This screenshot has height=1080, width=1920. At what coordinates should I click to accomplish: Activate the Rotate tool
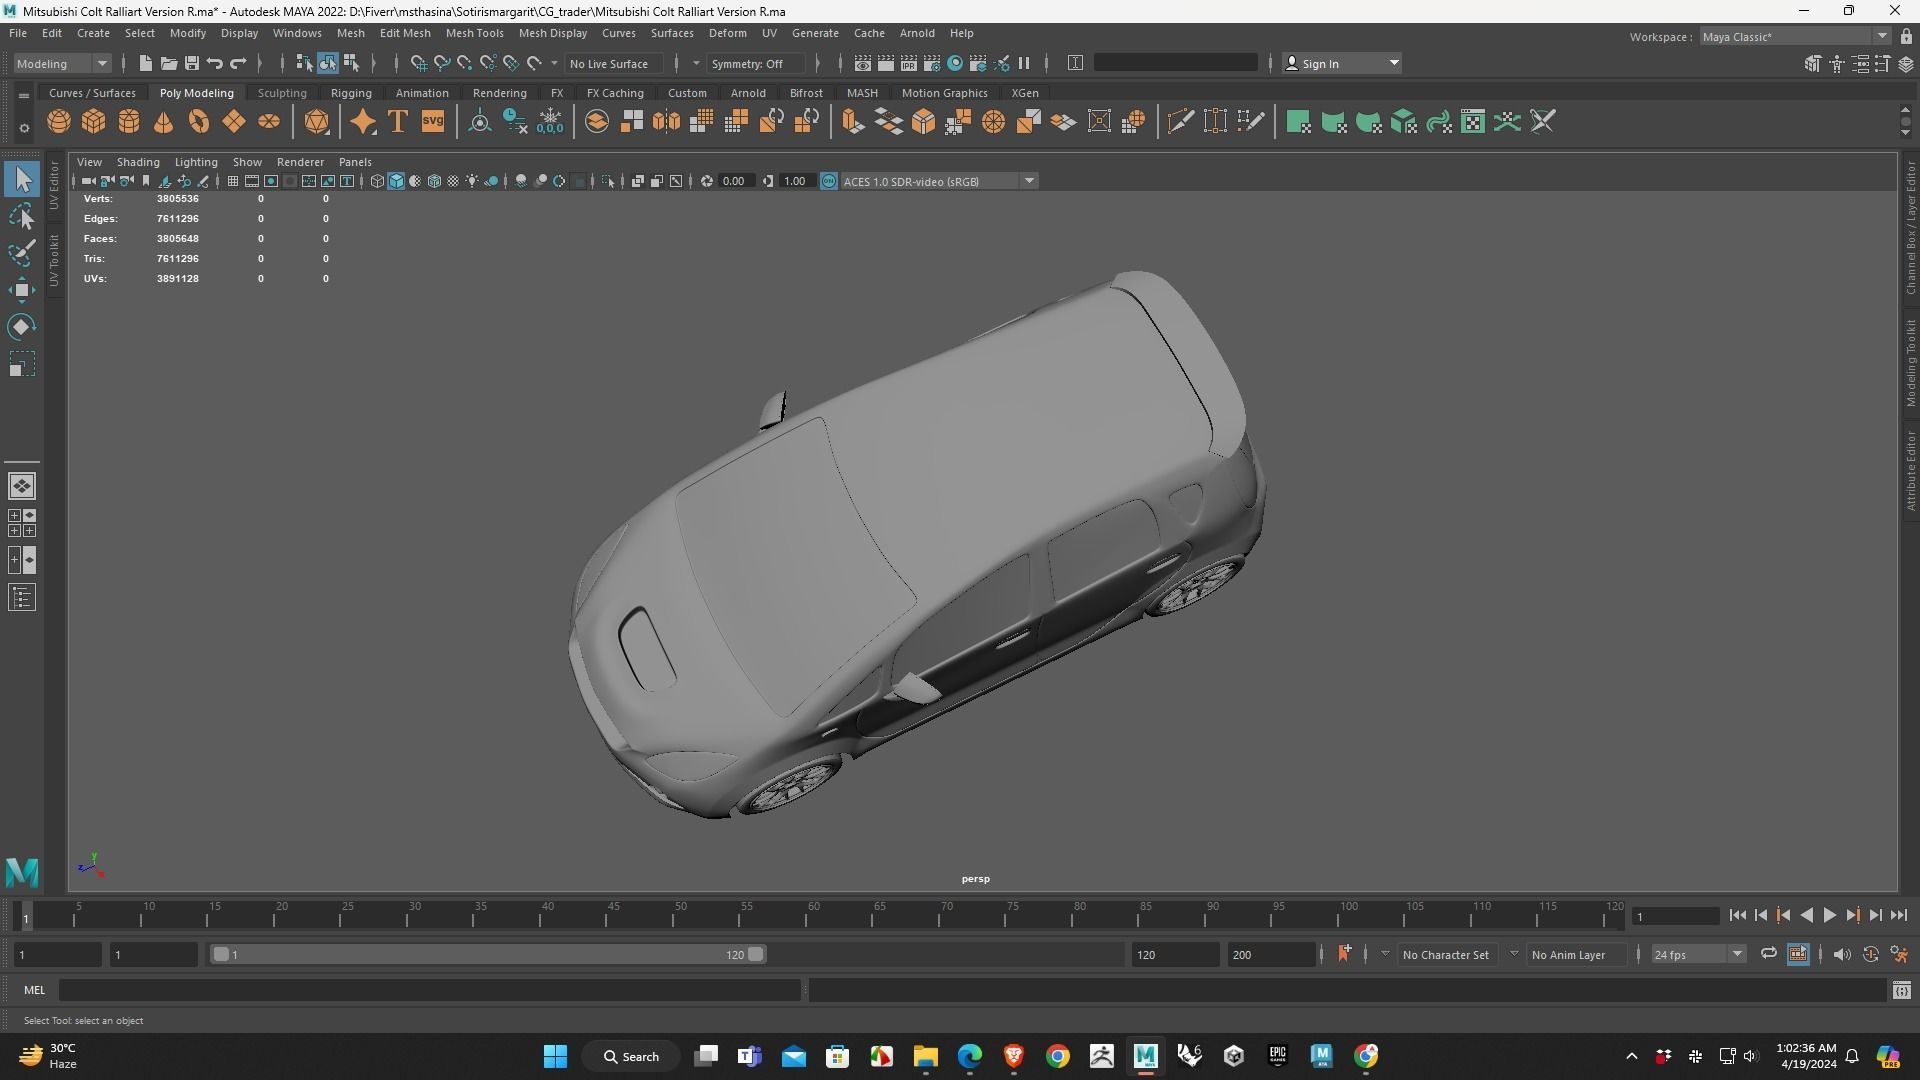coord(22,328)
